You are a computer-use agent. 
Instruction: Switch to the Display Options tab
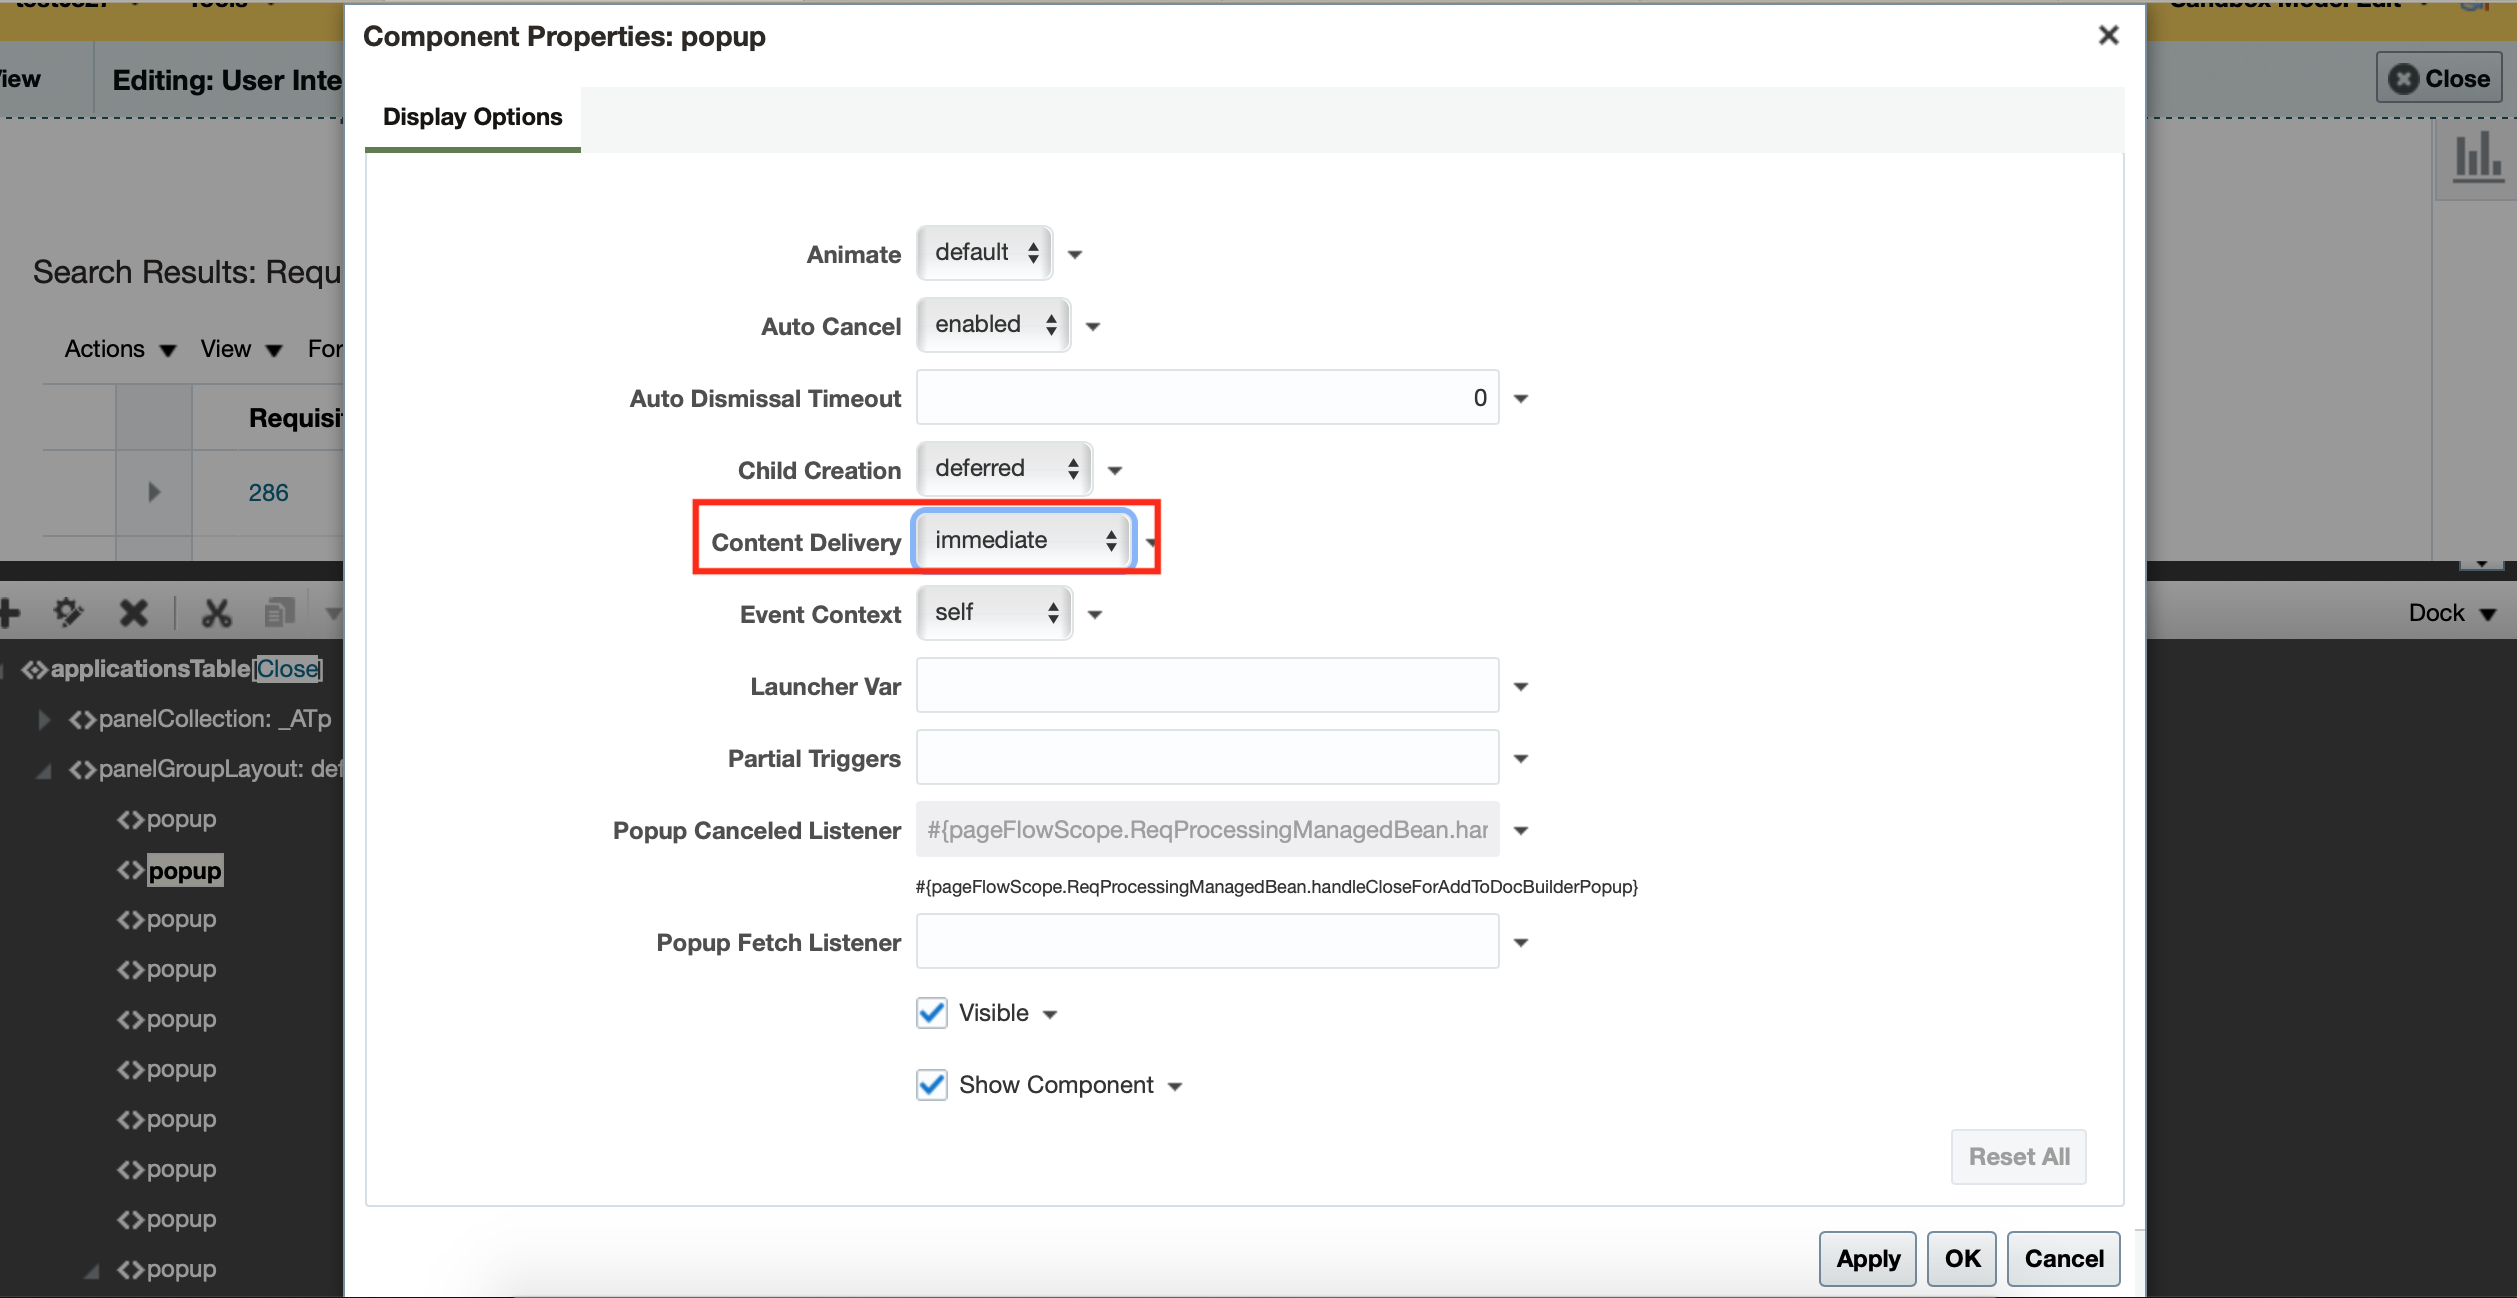pyautogui.click(x=472, y=117)
